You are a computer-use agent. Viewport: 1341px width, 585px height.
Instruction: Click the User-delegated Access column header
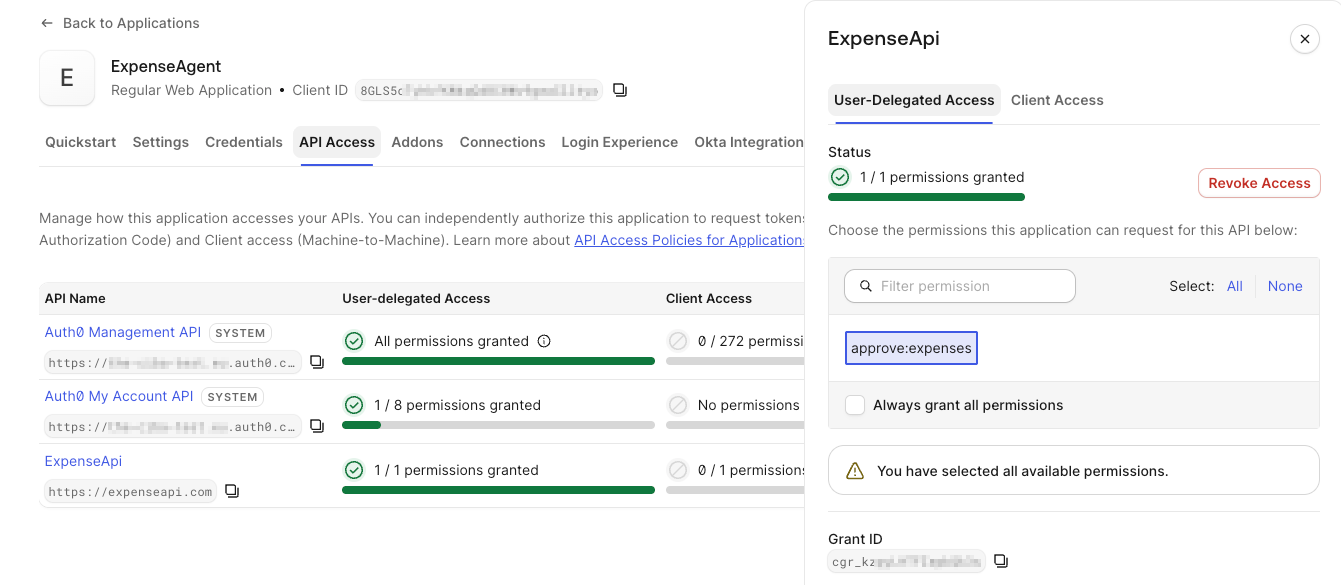[416, 298]
